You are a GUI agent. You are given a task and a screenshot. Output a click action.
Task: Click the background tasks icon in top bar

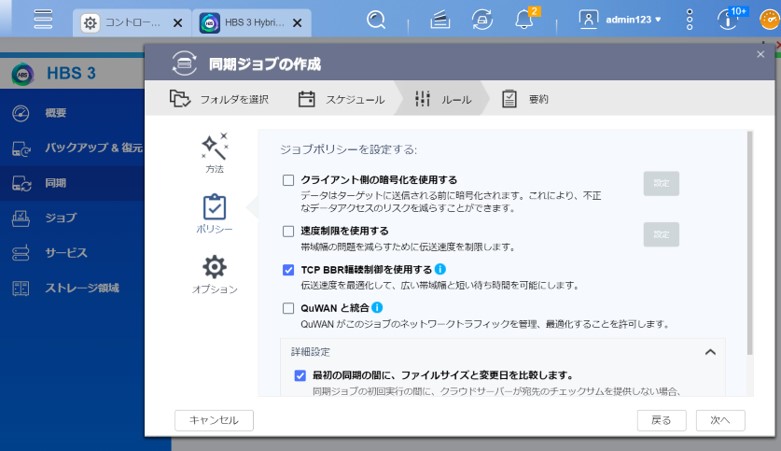[483, 20]
